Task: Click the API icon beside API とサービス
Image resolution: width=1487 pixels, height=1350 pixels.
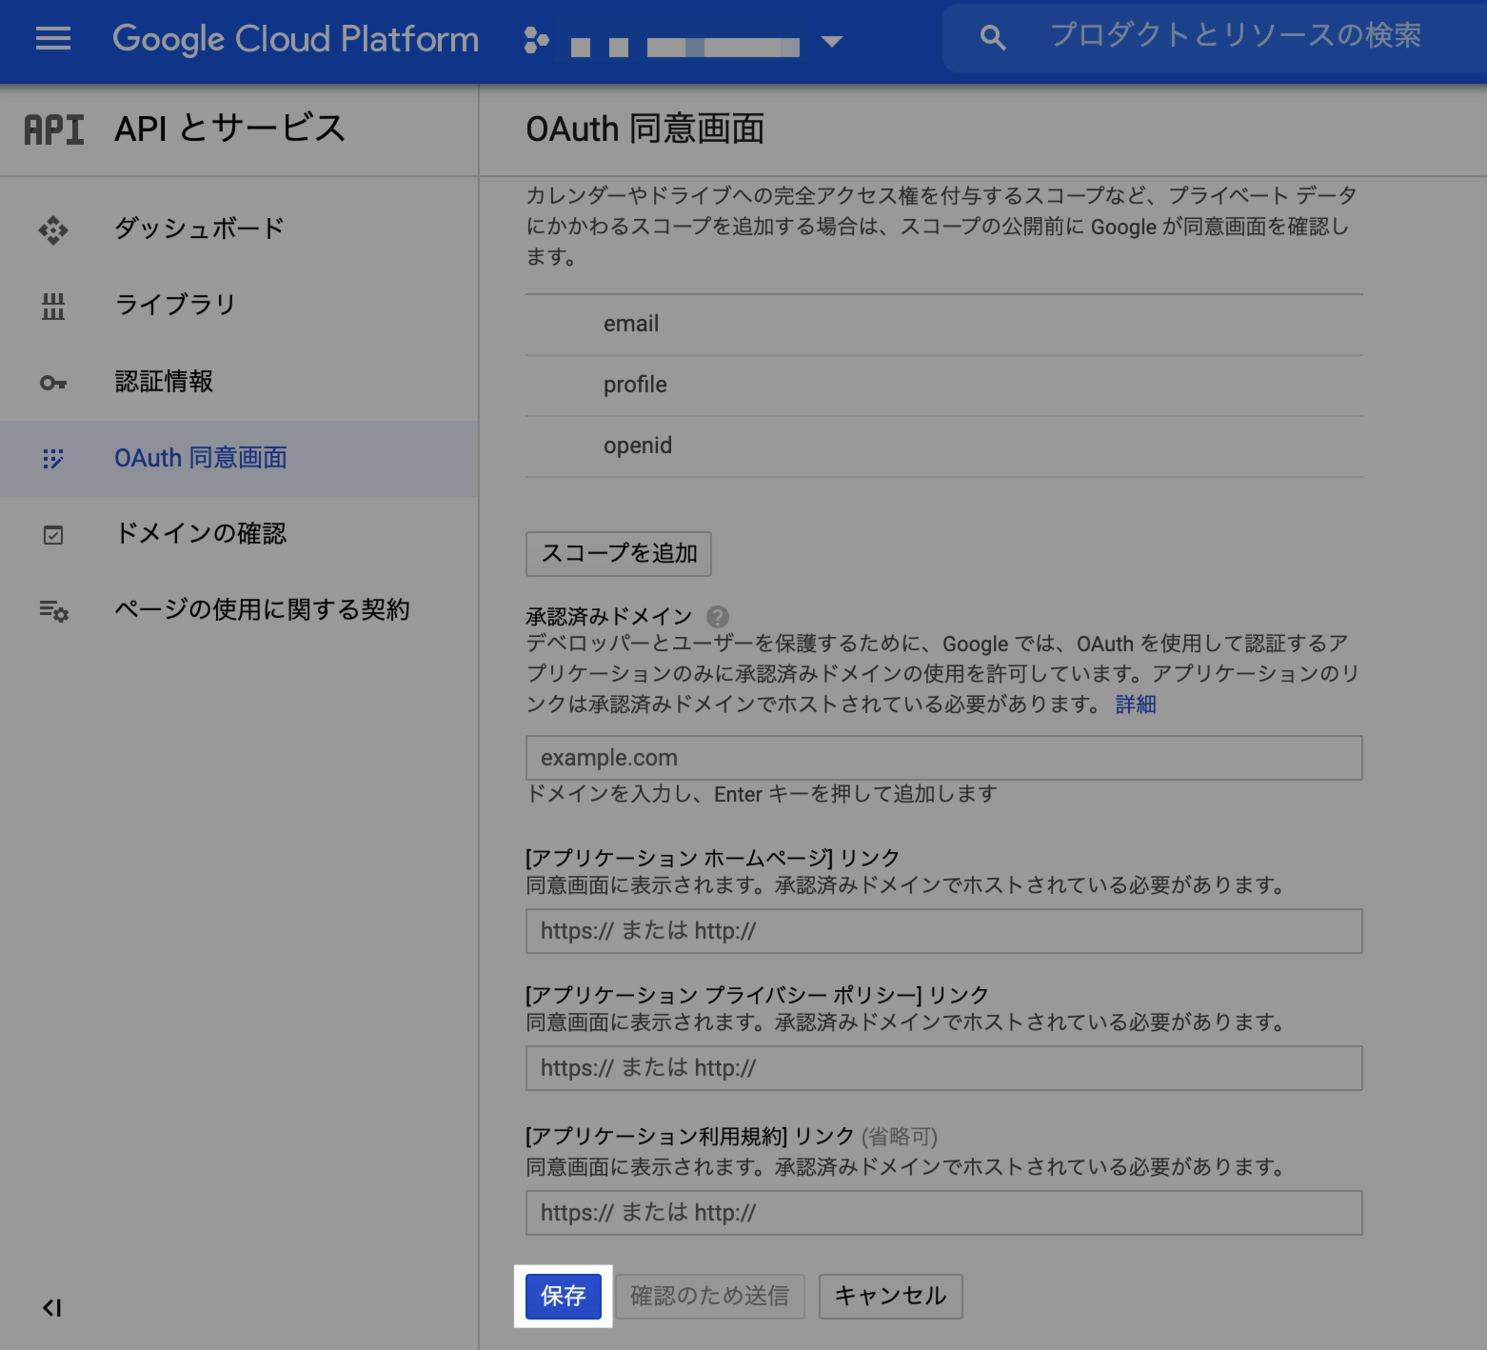Action: 54,130
